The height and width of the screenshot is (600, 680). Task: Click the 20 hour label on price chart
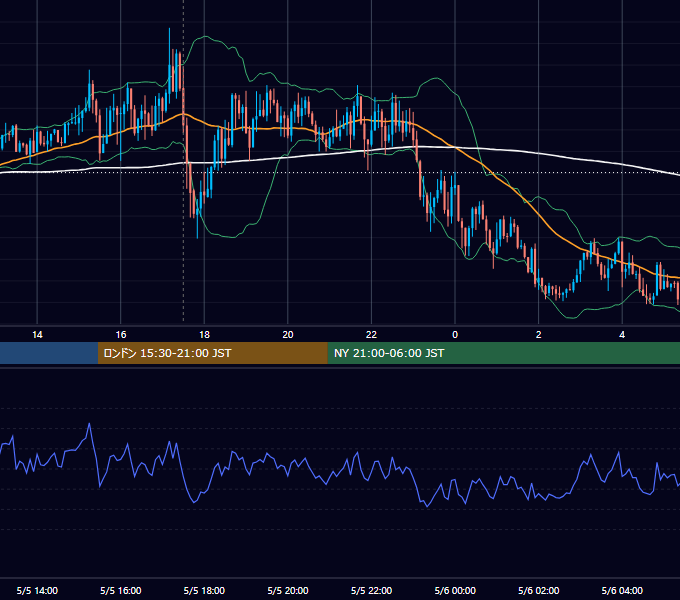[x=288, y=335]
